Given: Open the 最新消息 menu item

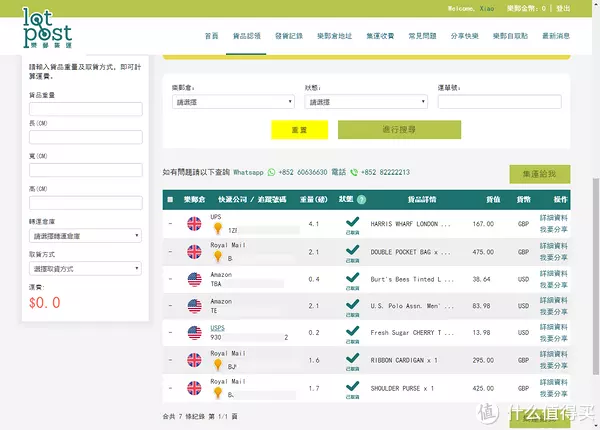Looking at the screenshot, I should [556, 36].
